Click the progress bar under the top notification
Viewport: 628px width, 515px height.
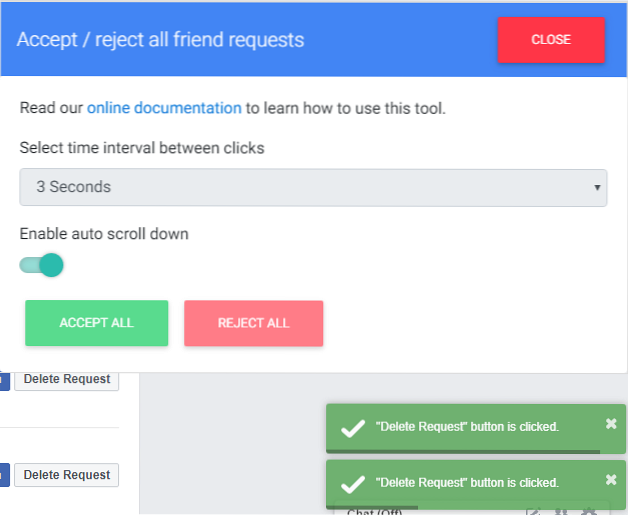tap(462, 452)
